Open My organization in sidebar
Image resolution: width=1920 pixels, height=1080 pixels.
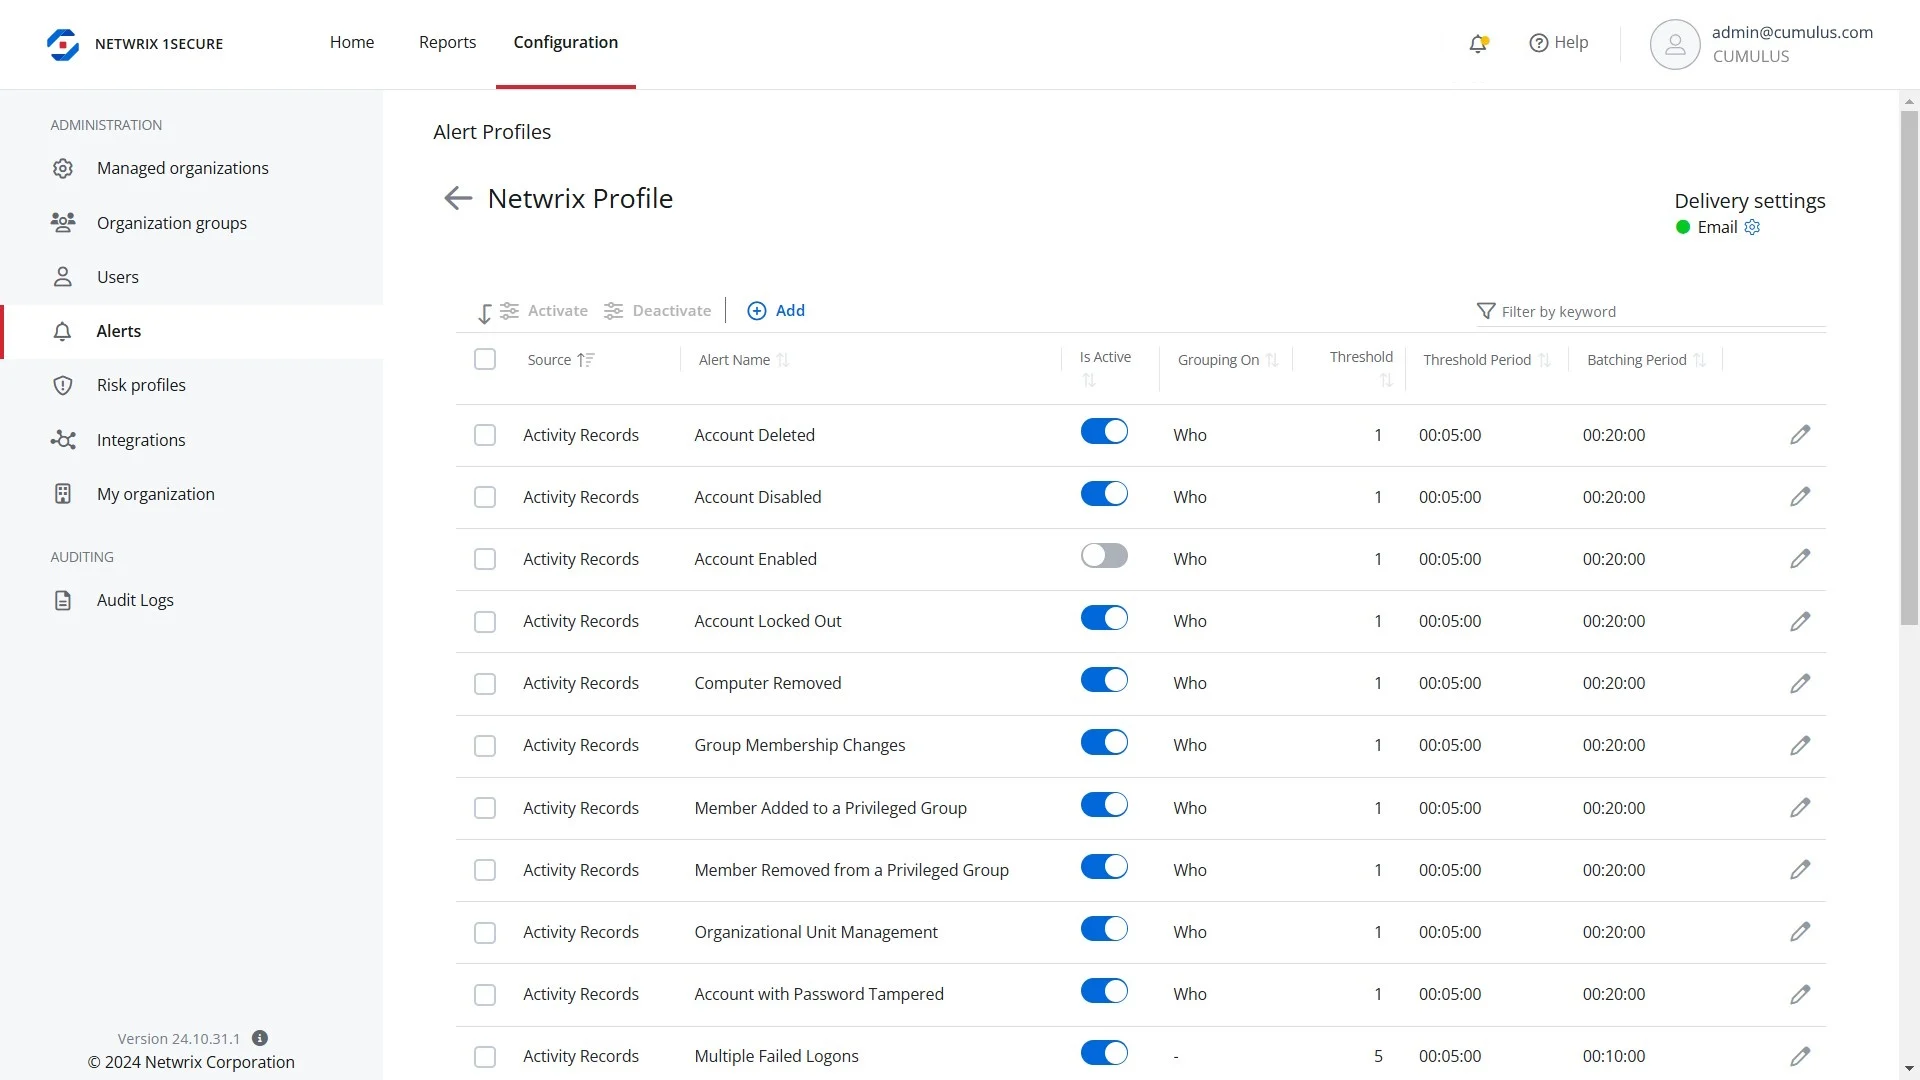192,494
